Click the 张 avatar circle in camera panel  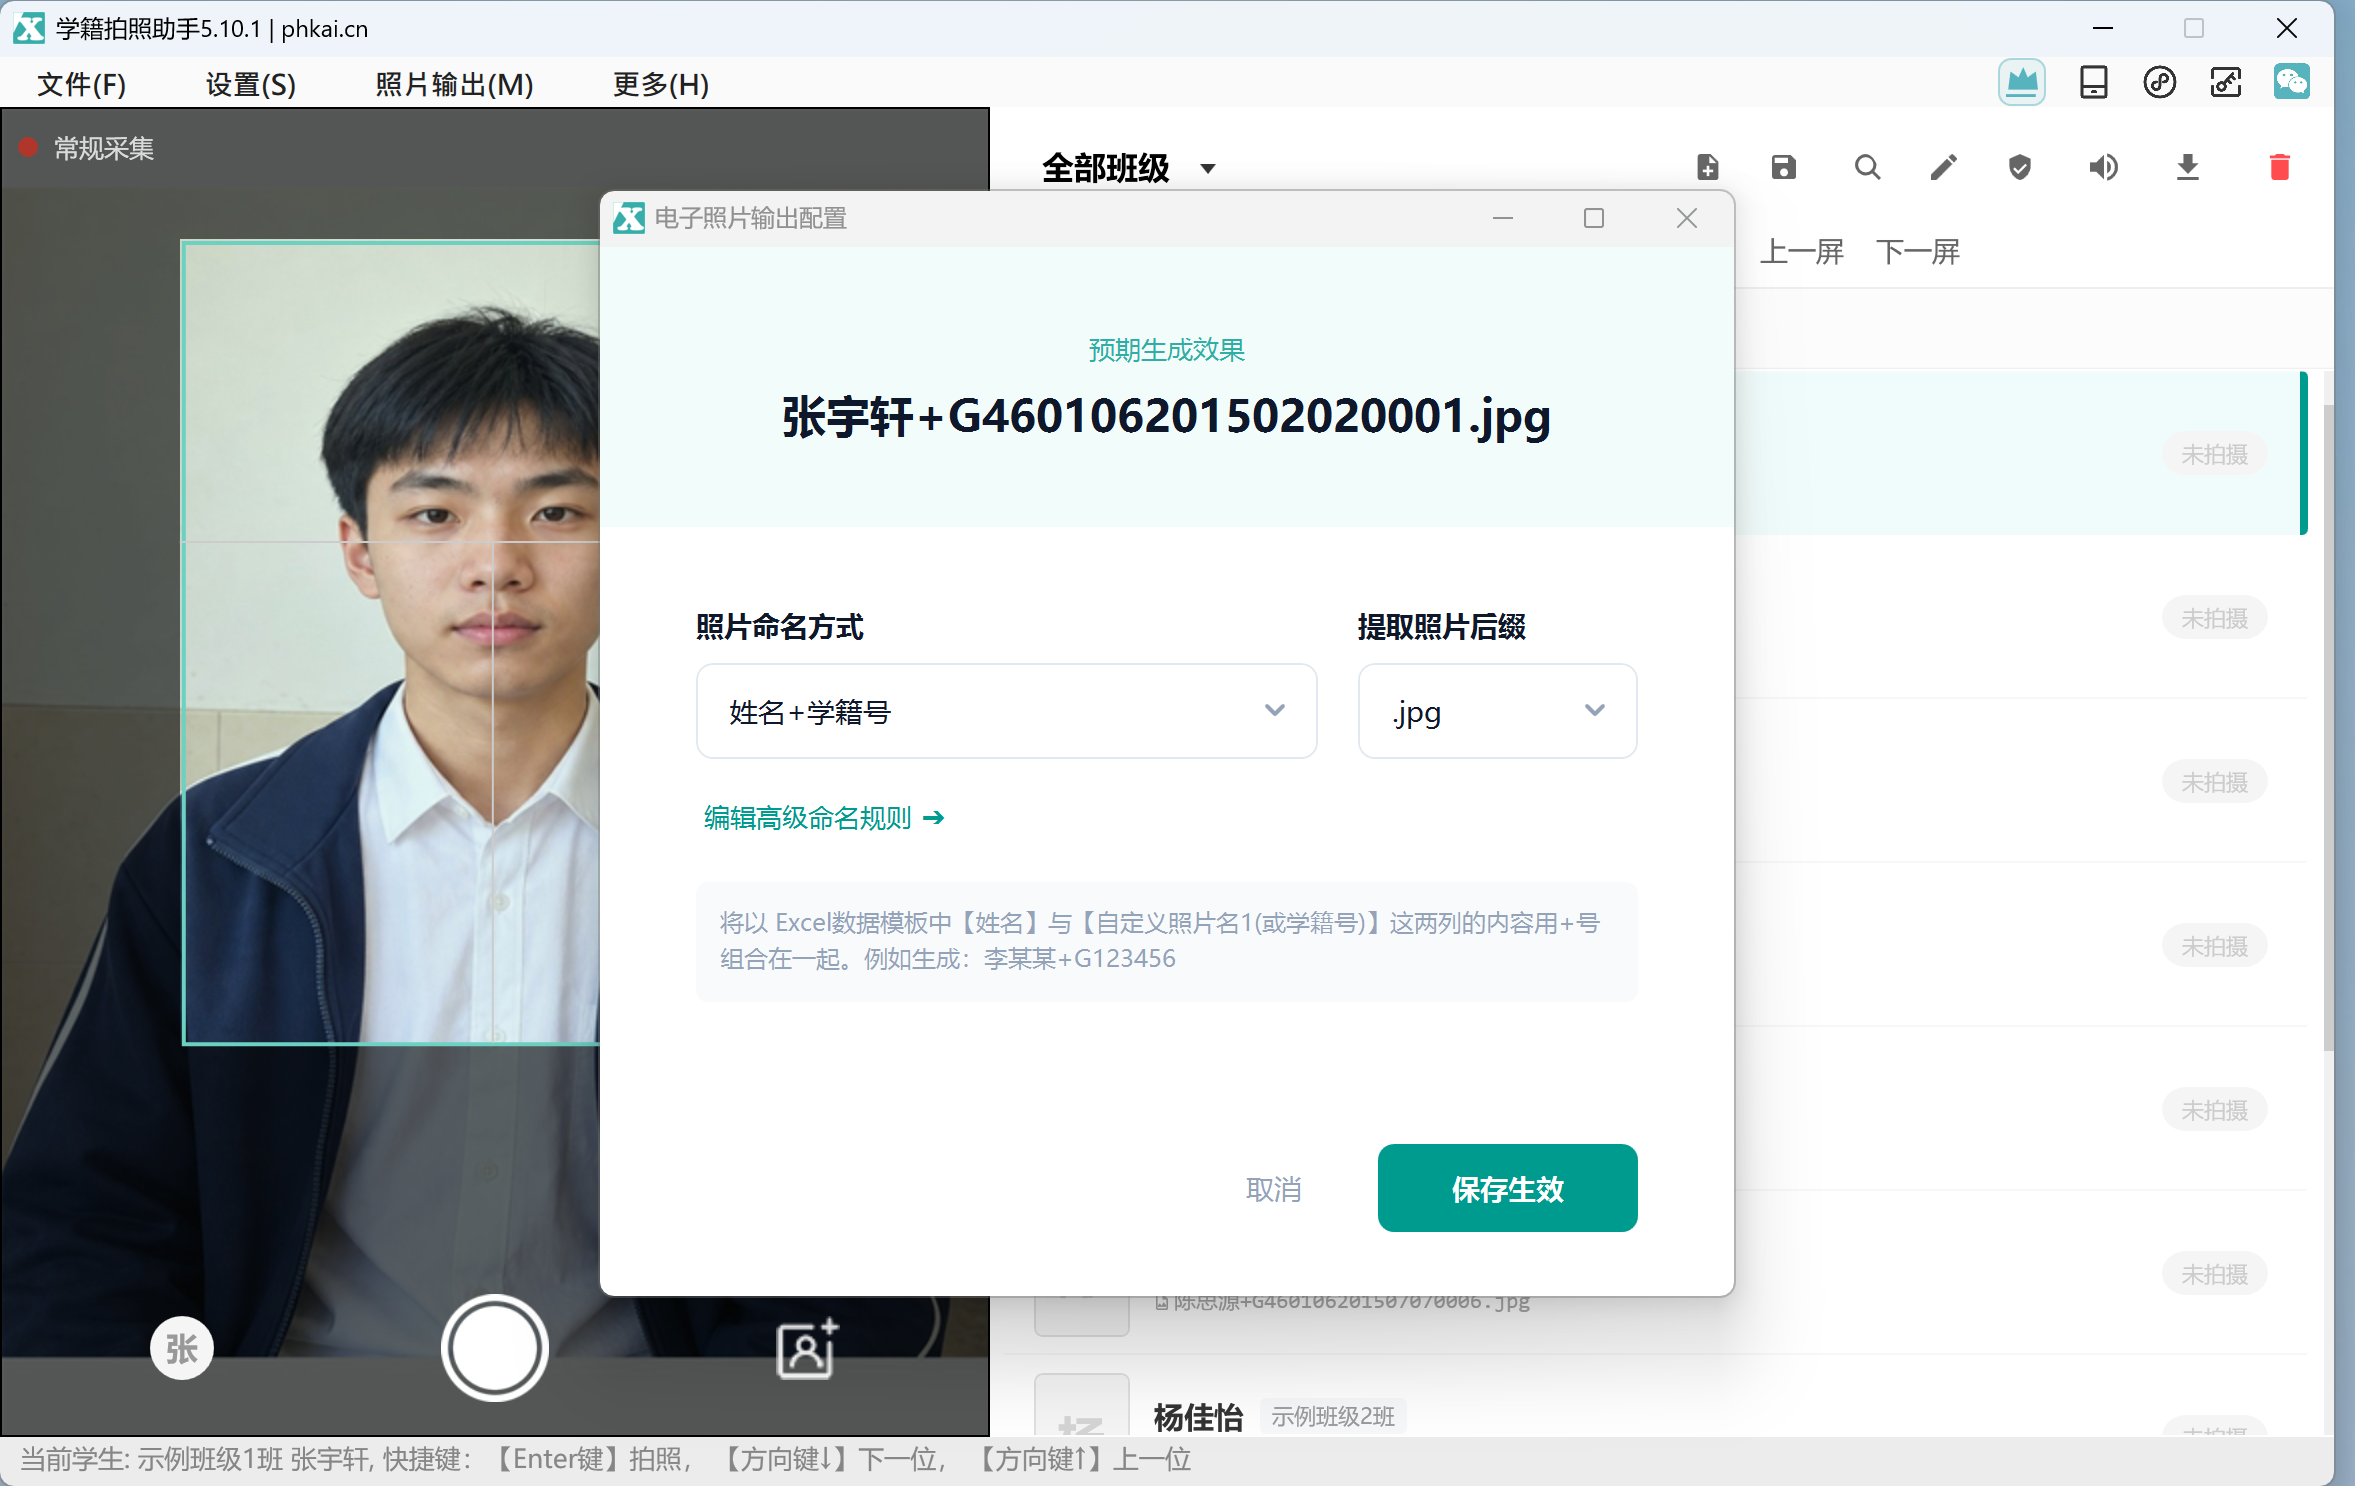coord(181,1348)
